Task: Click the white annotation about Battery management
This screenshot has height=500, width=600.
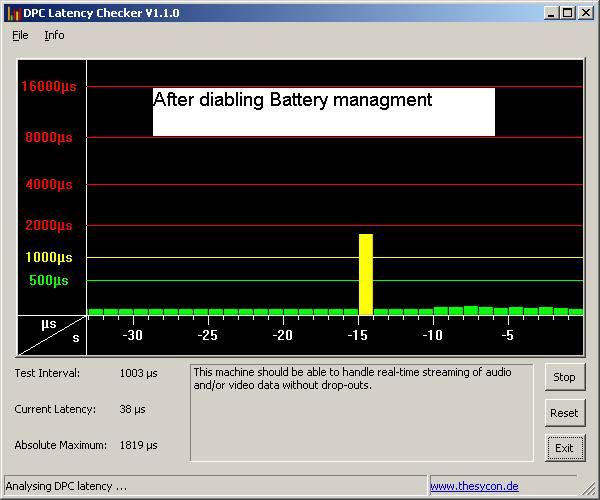Action: [323, 111]
